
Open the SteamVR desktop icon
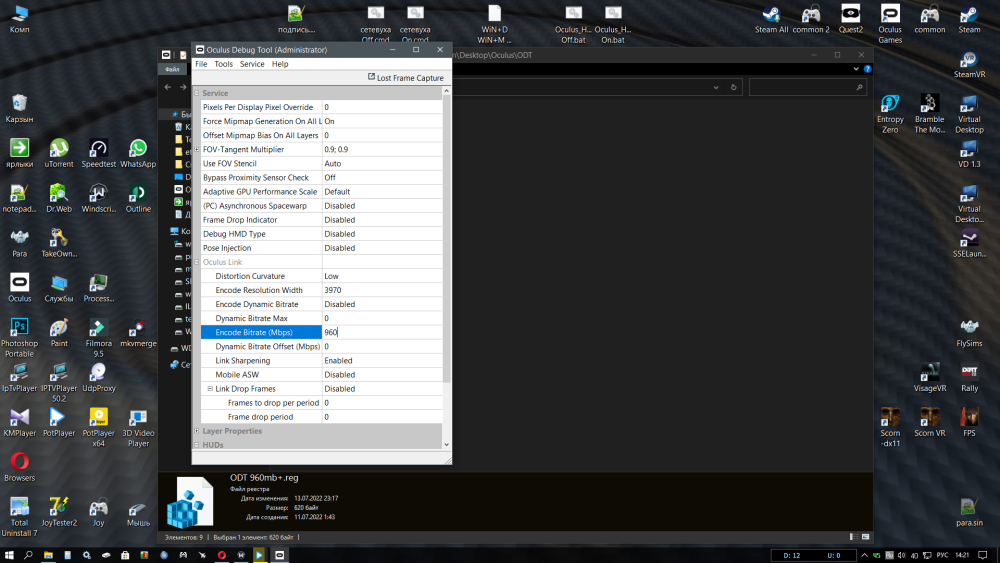pos(969,64)
